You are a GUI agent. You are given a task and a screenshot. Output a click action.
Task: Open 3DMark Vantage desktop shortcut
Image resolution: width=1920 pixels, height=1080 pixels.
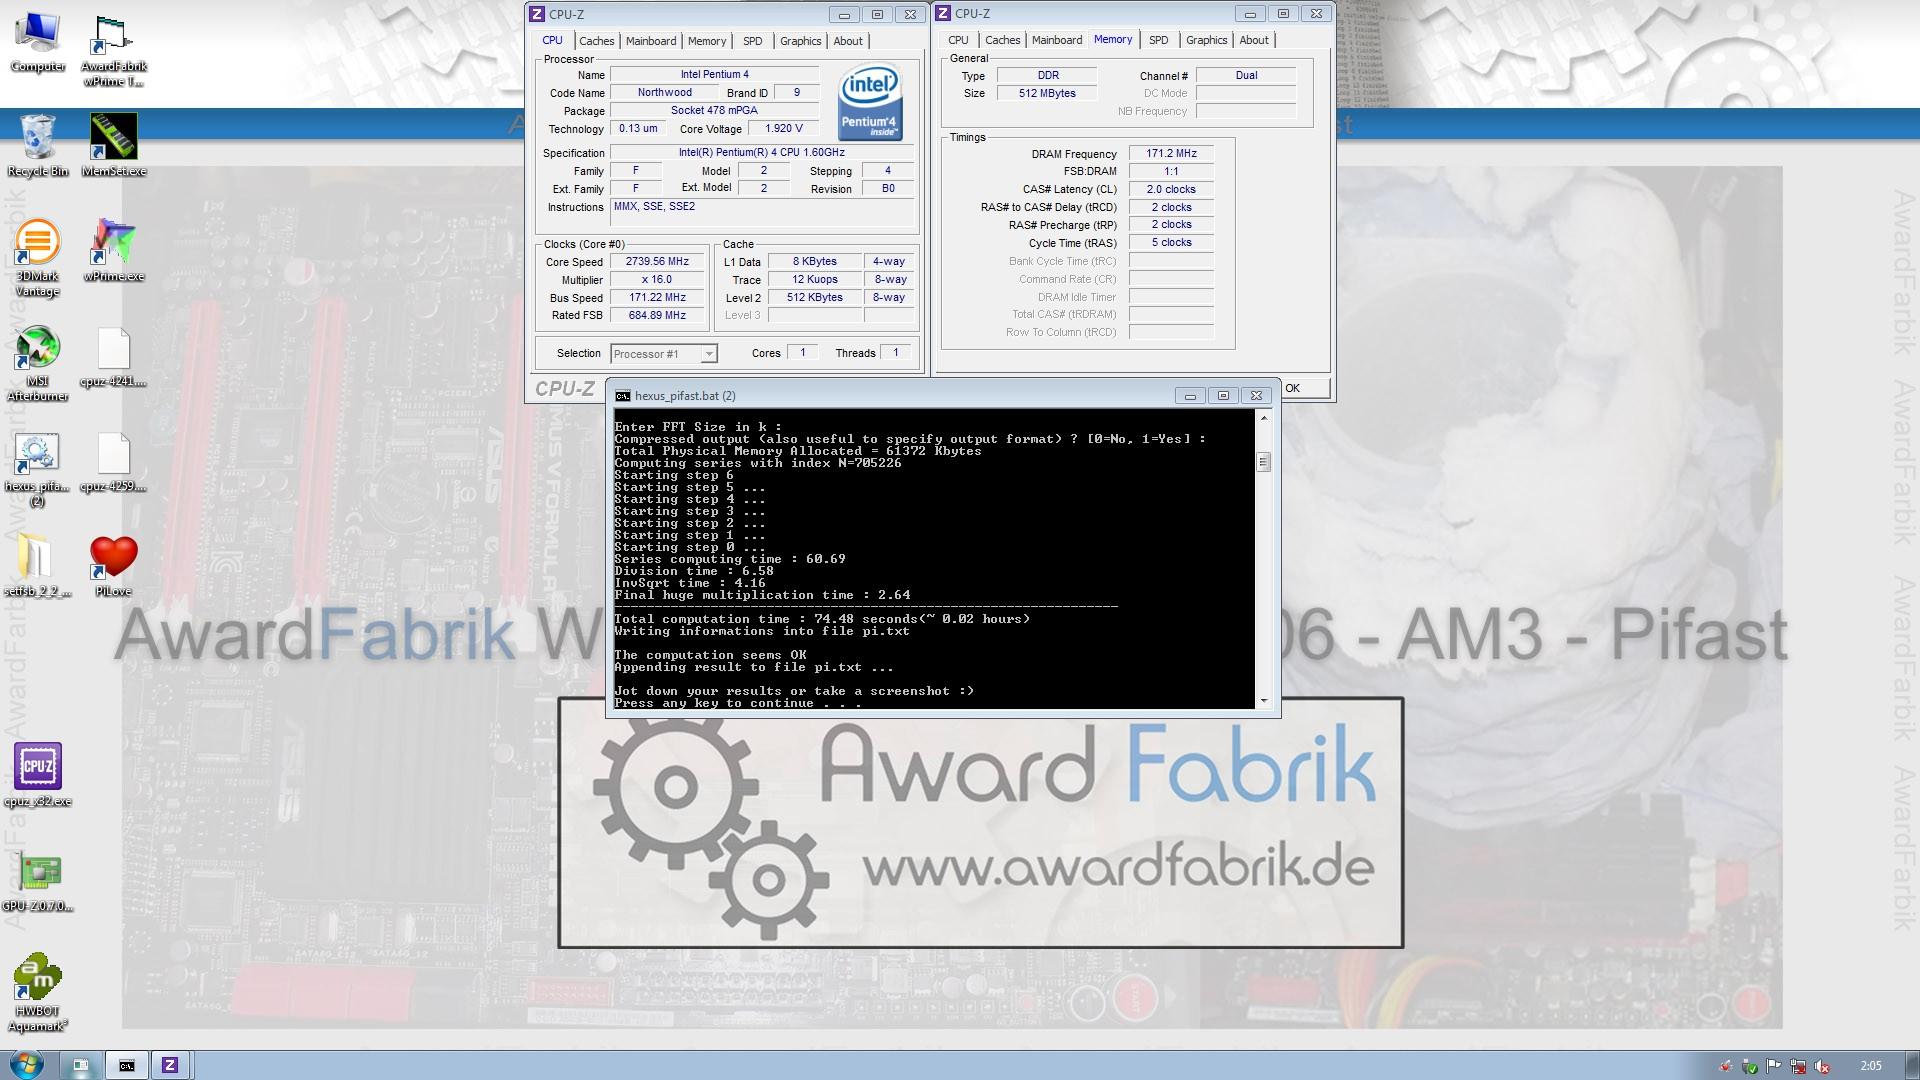coord(38,258)
